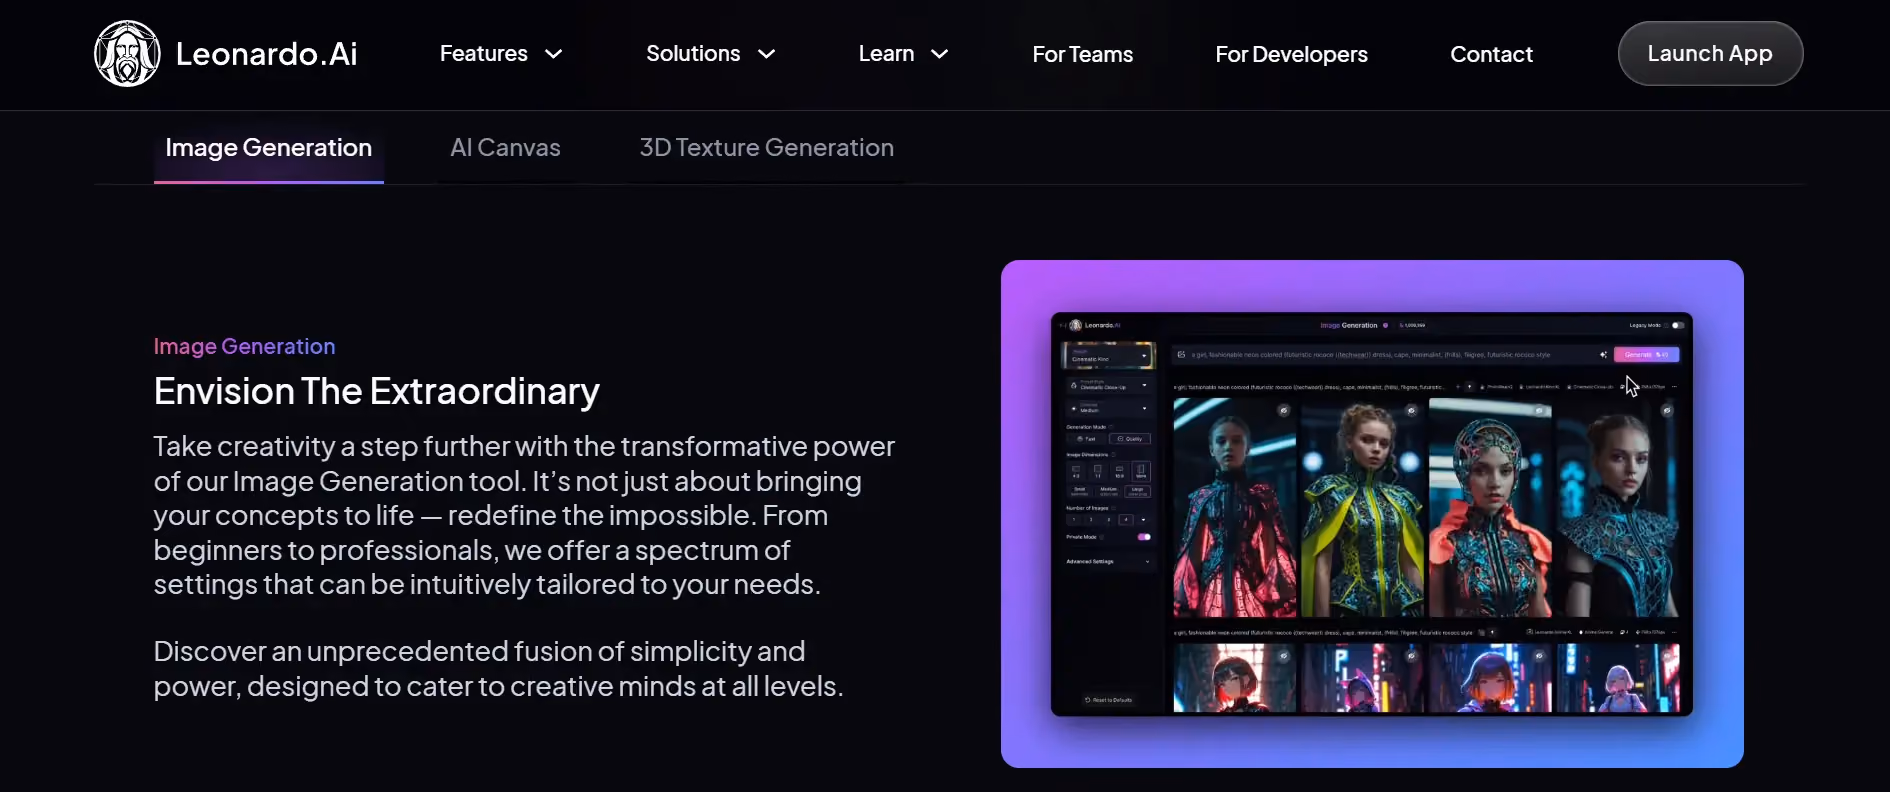Click the Leonardo.Ai wizard logo icon
Screen dimensions: 1890x792
pos(127,54)
